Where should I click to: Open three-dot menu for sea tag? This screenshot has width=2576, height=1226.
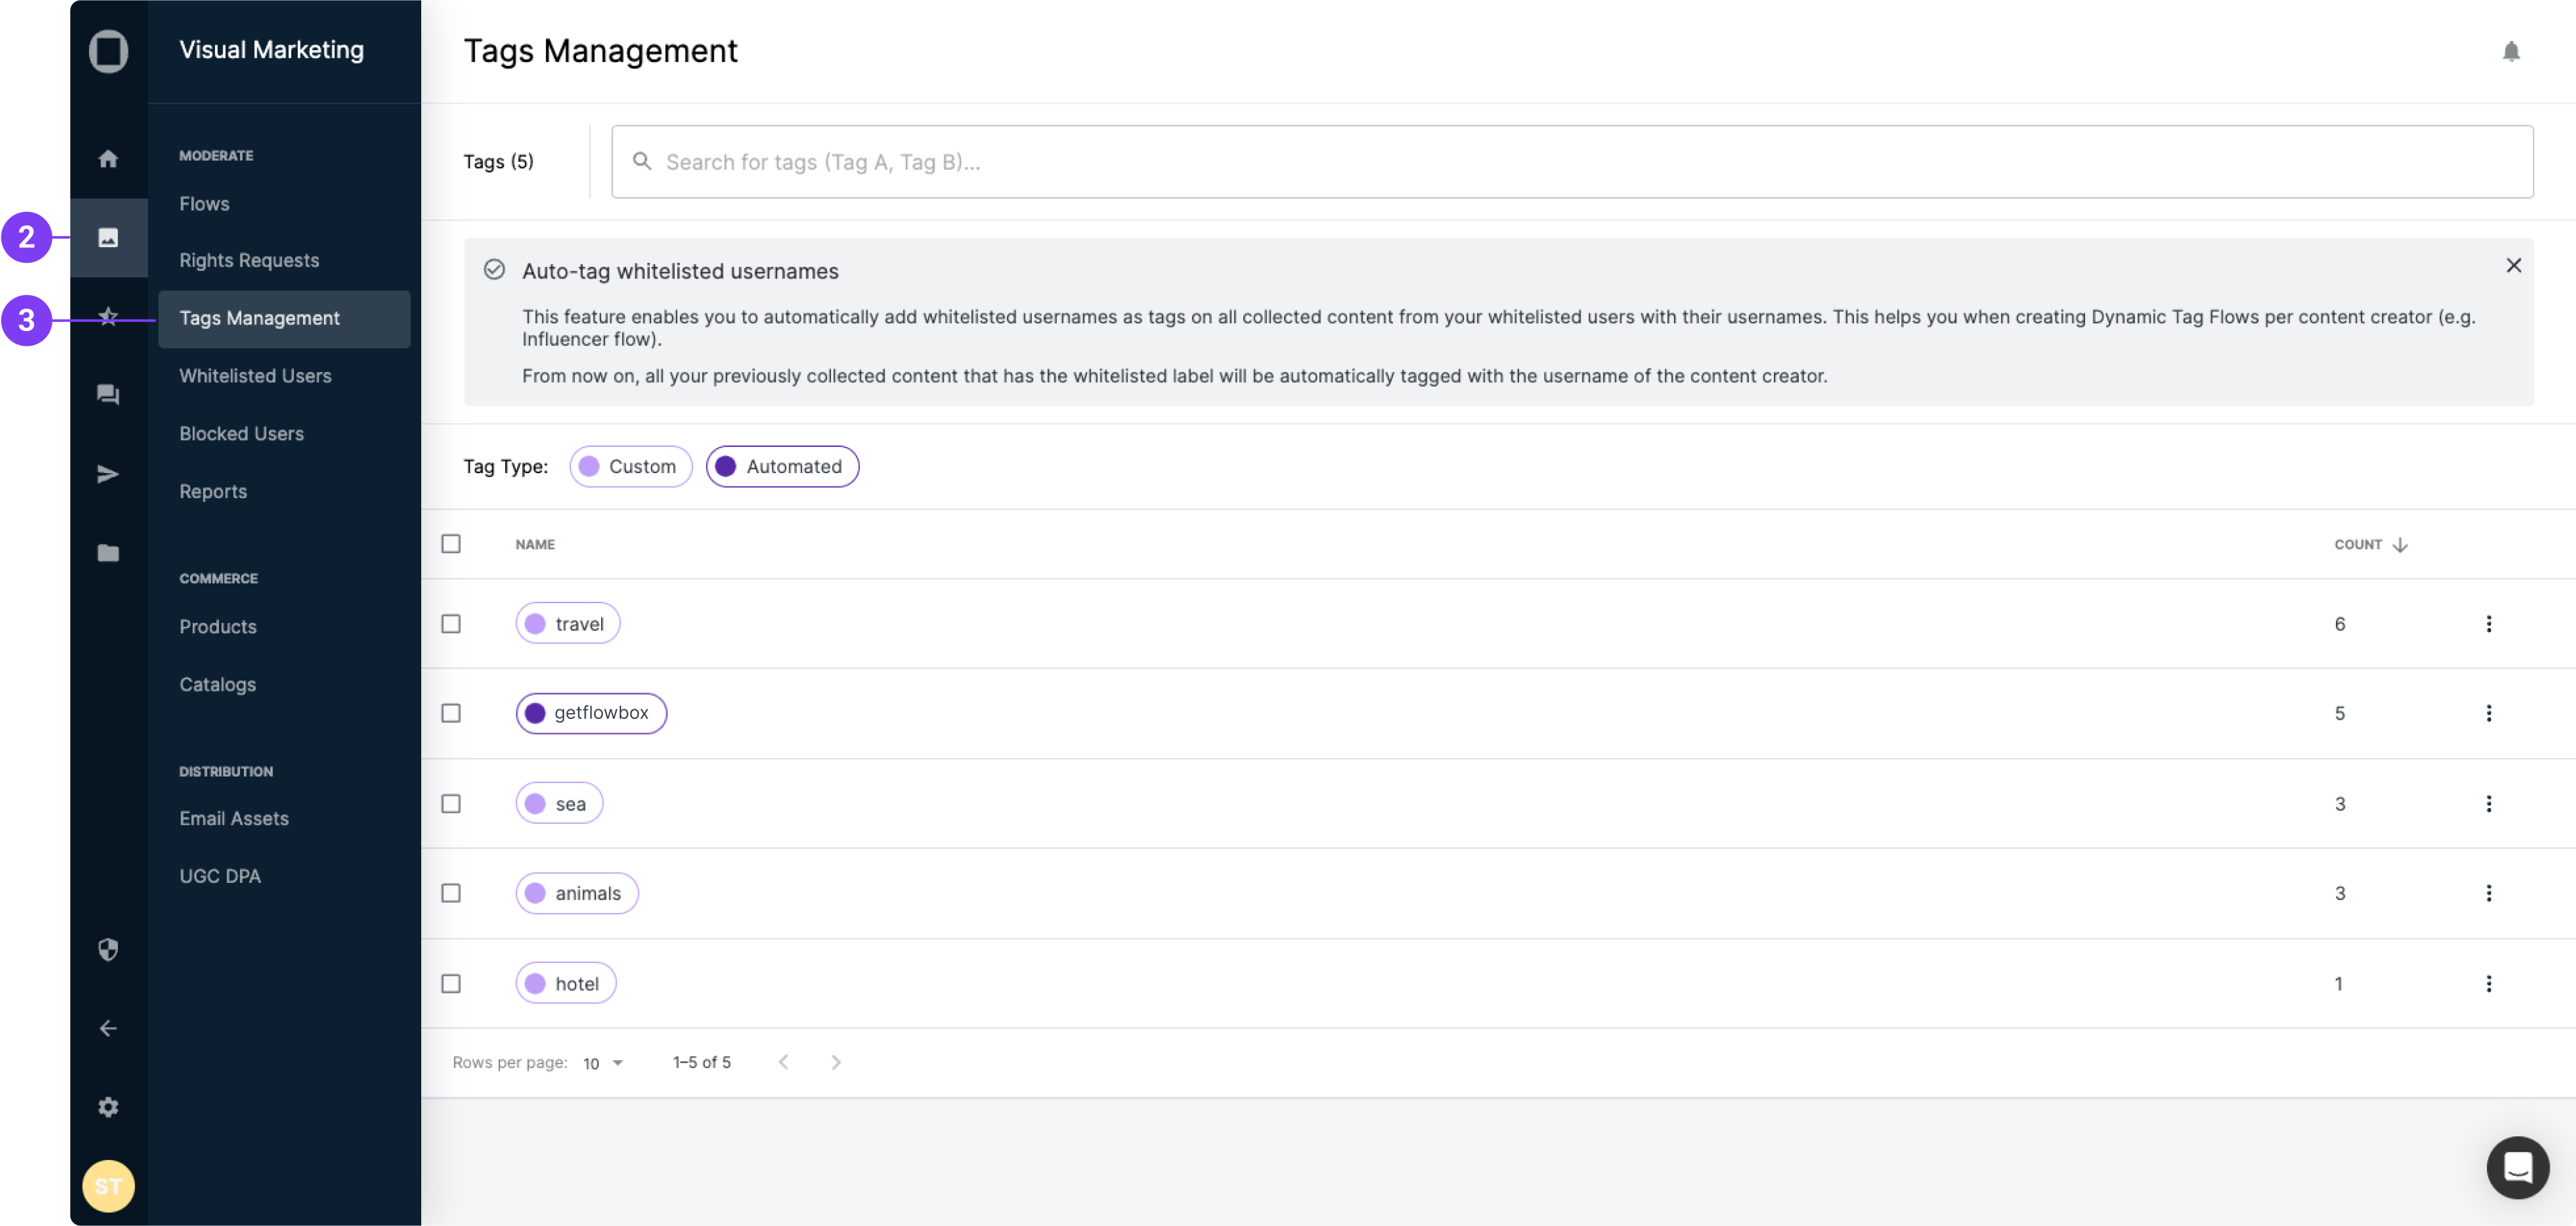click(x=2488, y=804)
